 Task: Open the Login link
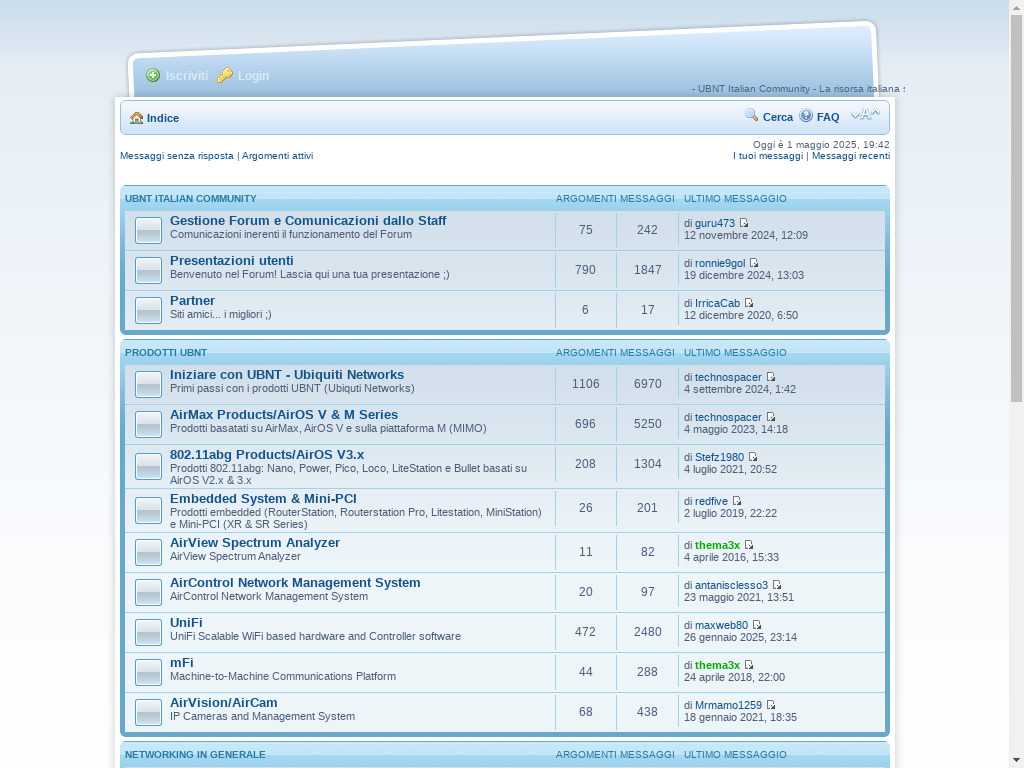[x=253, y=76]
